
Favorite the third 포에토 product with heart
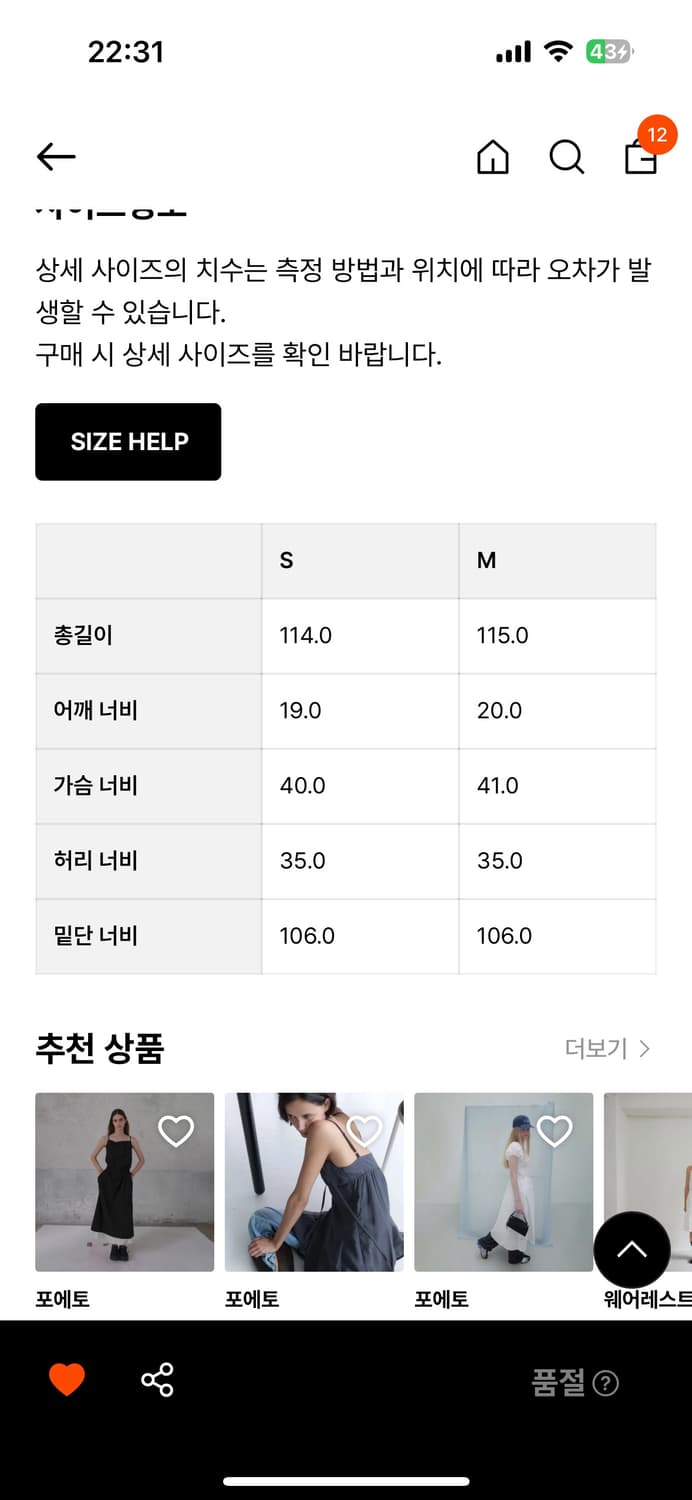click(556, 1131)
